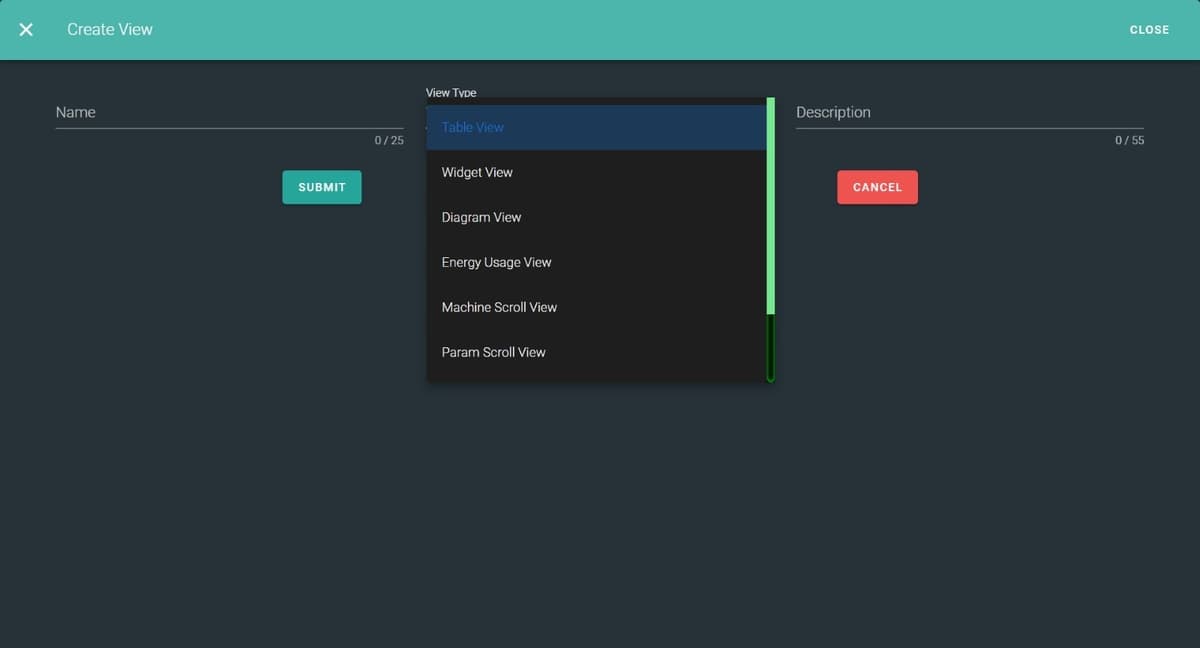The height and width of the screenshot is (648, 1200).
Task: Click the 0 / 55 description character counter
Action: coord(1129,141)
